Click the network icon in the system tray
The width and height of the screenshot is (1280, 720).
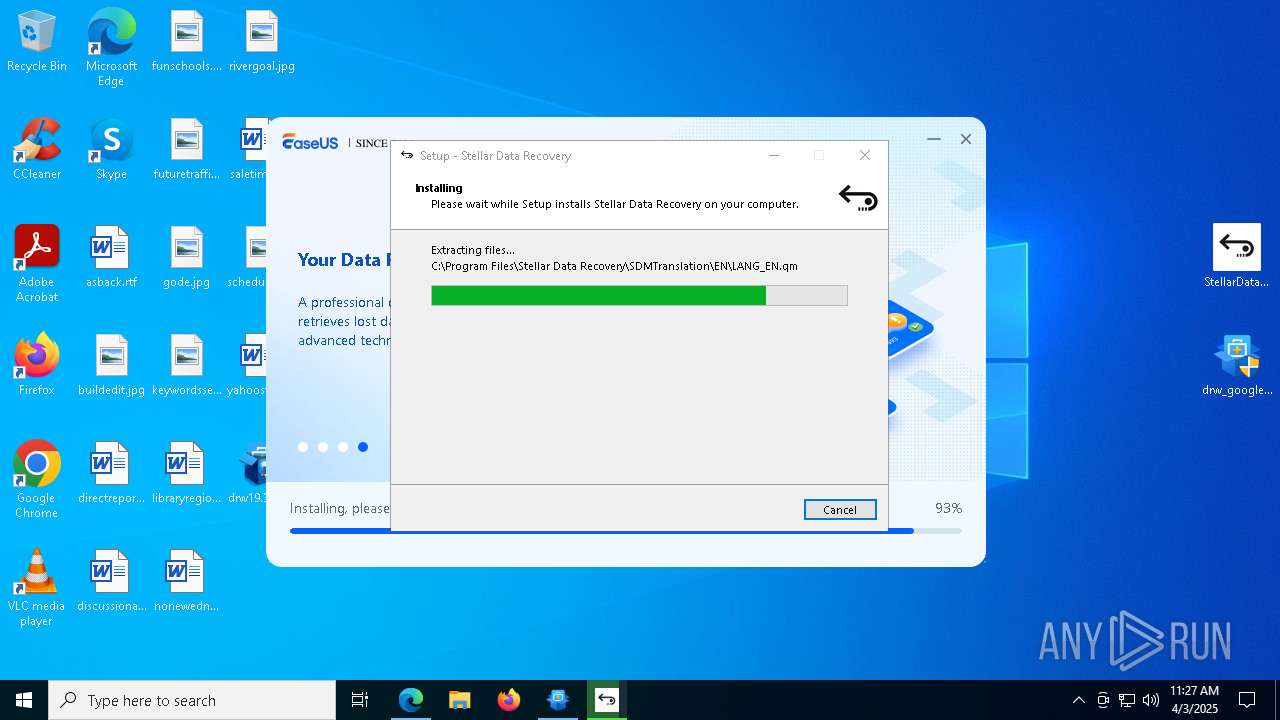pos(1127,700)
